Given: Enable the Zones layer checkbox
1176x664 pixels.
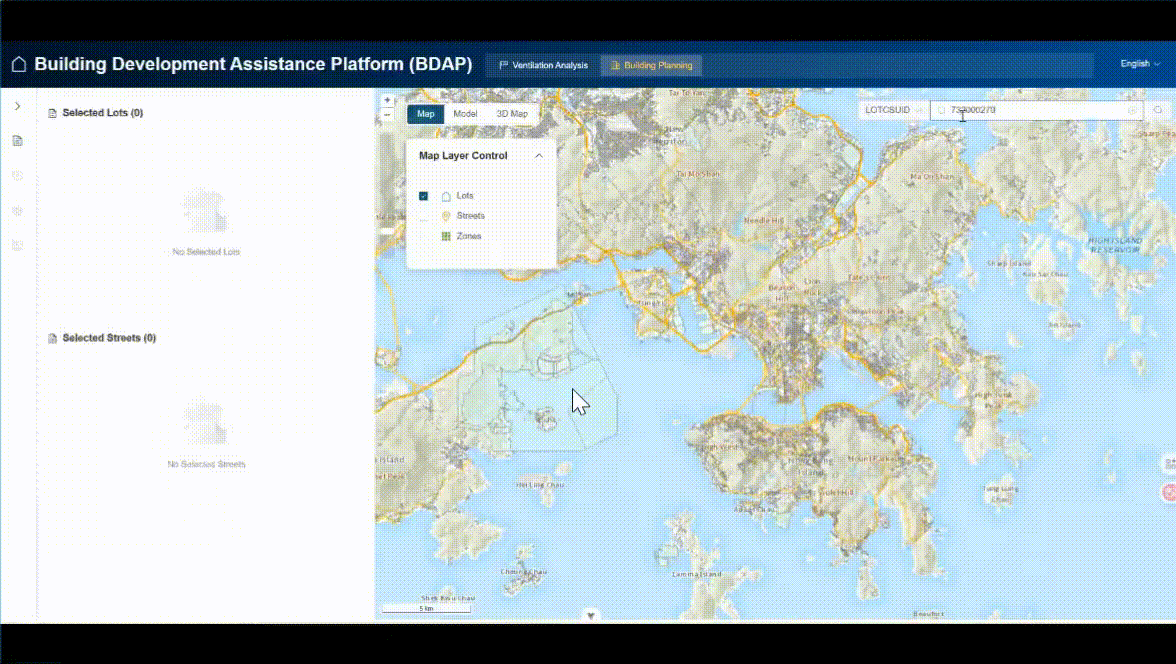Looking at the screenshot, I should (x=424, y=237).
